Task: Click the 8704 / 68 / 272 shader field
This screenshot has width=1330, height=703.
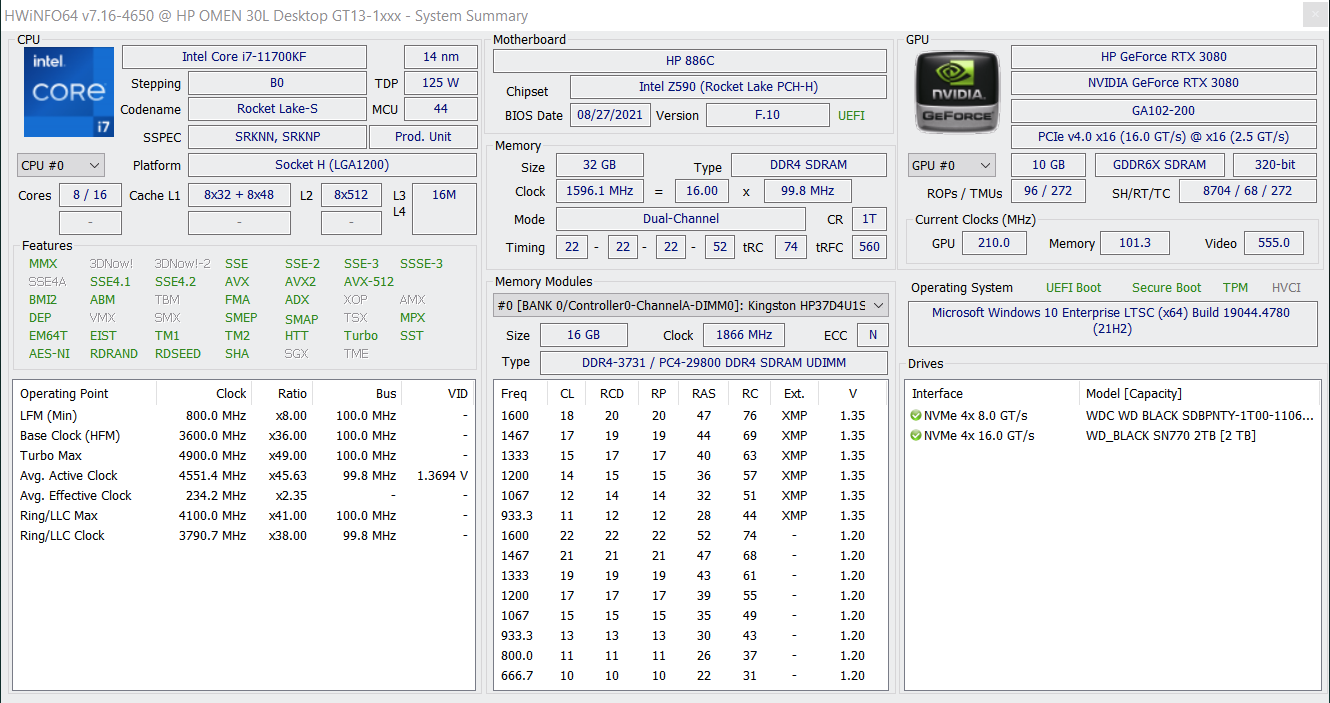Action: point(1247,191)
